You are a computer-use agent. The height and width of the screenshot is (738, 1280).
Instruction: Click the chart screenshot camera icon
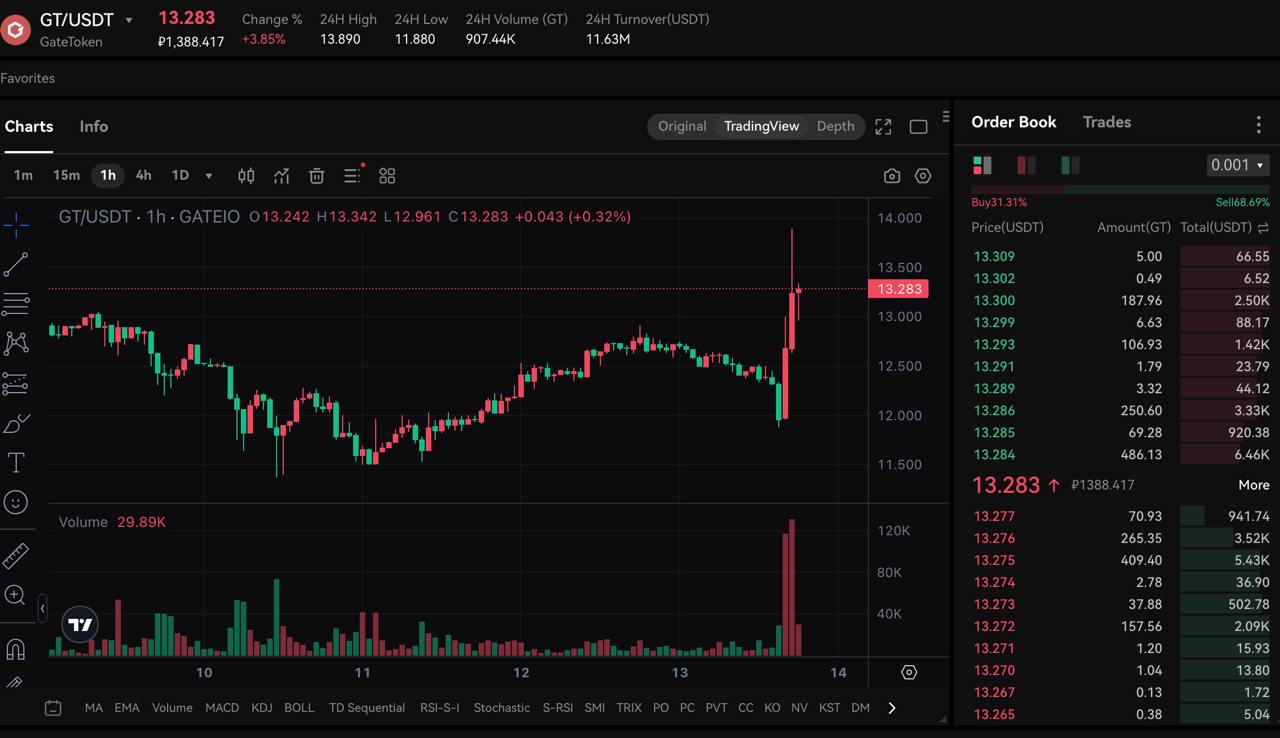tap(892, 176)
